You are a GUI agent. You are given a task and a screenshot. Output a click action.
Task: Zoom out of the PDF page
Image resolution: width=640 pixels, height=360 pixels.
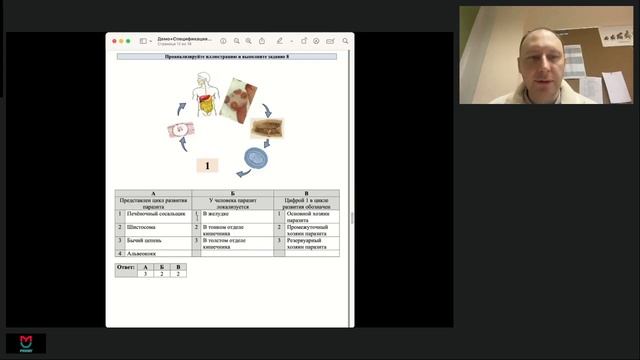[x=236, y=41]
